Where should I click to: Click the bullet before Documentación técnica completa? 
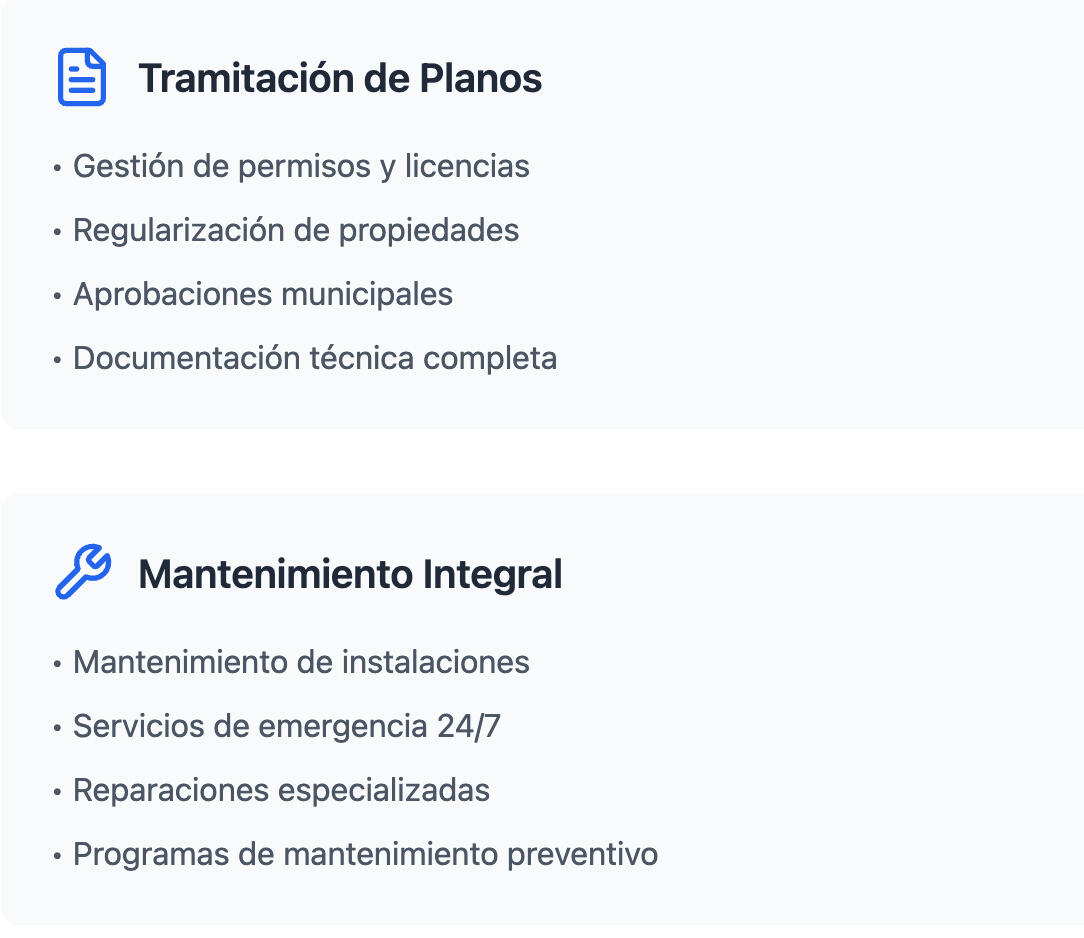point(57,359)
